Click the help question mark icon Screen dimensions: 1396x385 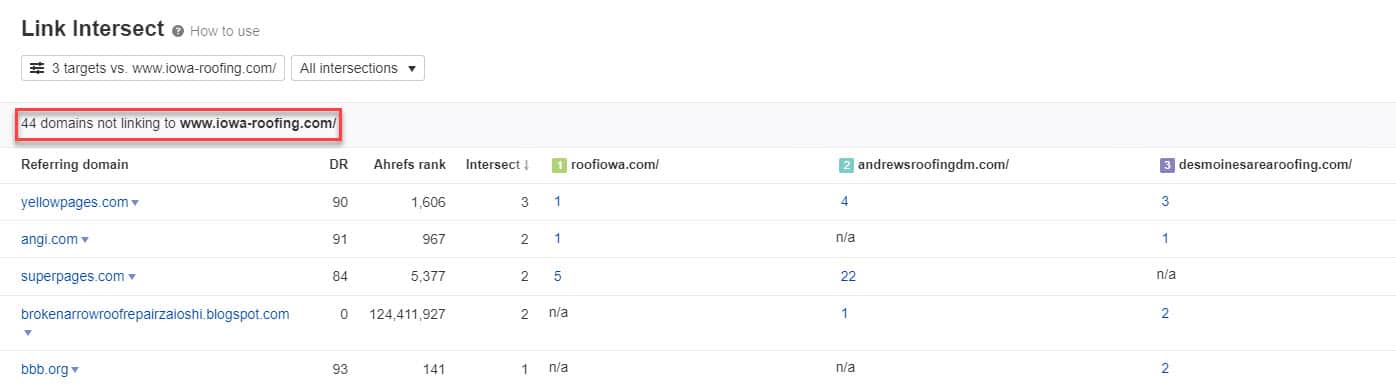178,31
